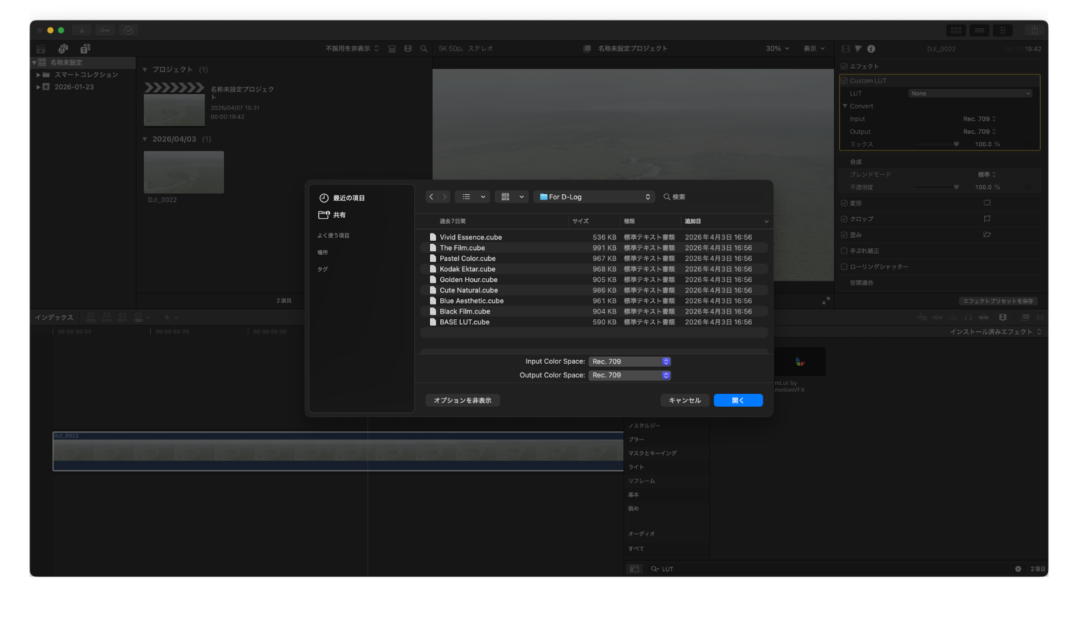Adjust the ミックス (Mix) slider handle

956,145
